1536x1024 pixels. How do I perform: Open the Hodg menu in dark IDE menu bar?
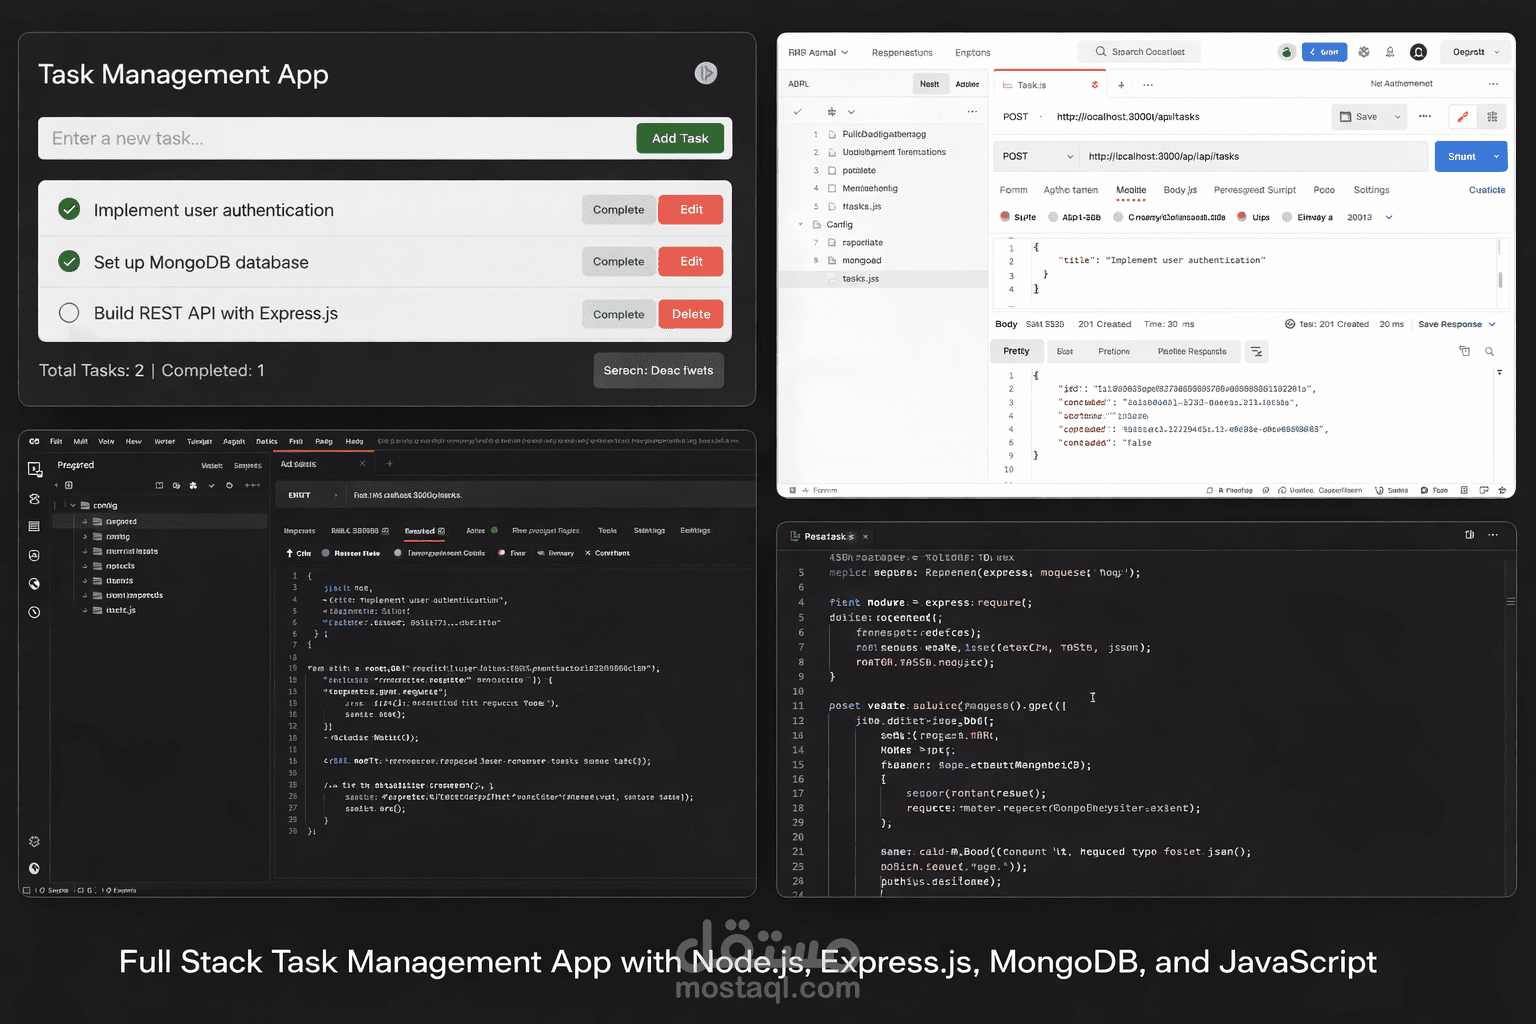pos(354,441)
